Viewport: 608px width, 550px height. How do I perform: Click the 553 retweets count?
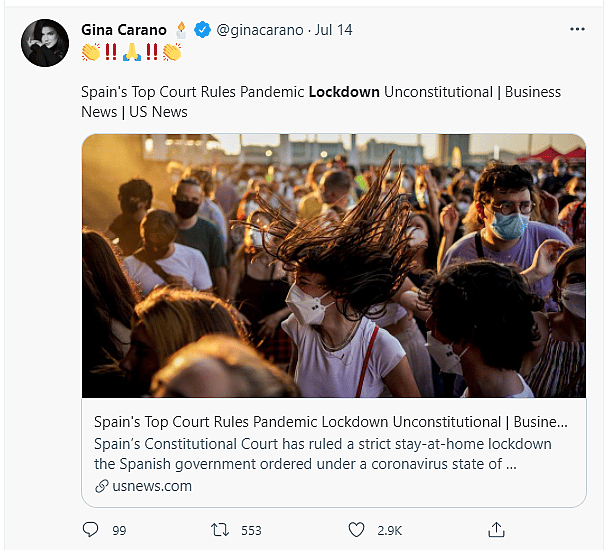[254, 530]
